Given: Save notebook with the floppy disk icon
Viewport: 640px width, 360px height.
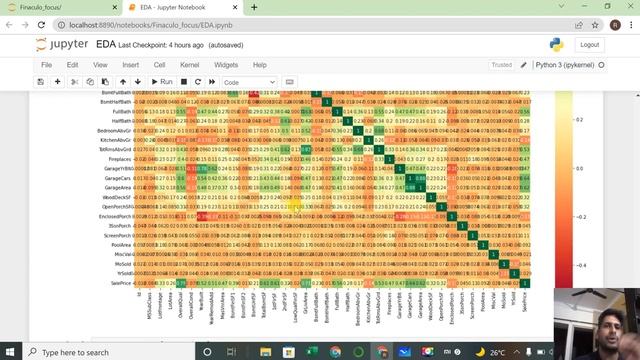Looking at the screenshot, I should pyautogui.click(x=40, y=82).
